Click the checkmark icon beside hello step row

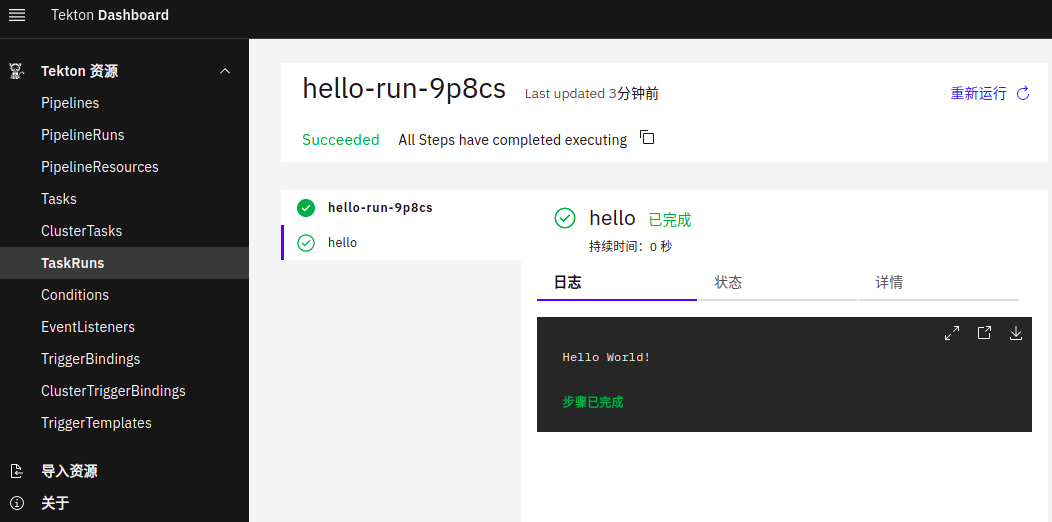pos(306,243)
